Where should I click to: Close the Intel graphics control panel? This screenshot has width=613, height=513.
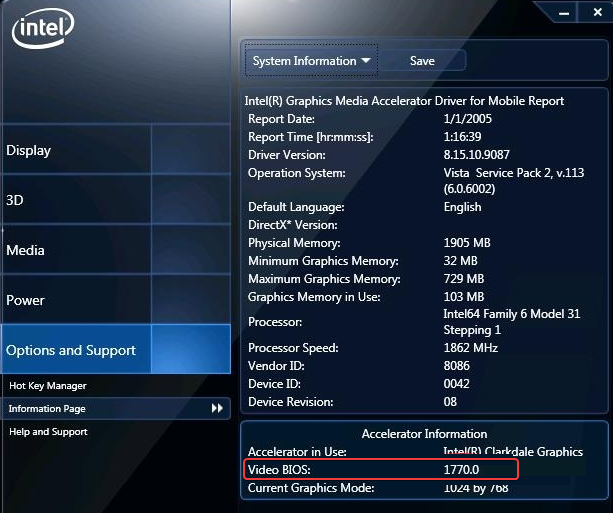click(x=597, y=12)
